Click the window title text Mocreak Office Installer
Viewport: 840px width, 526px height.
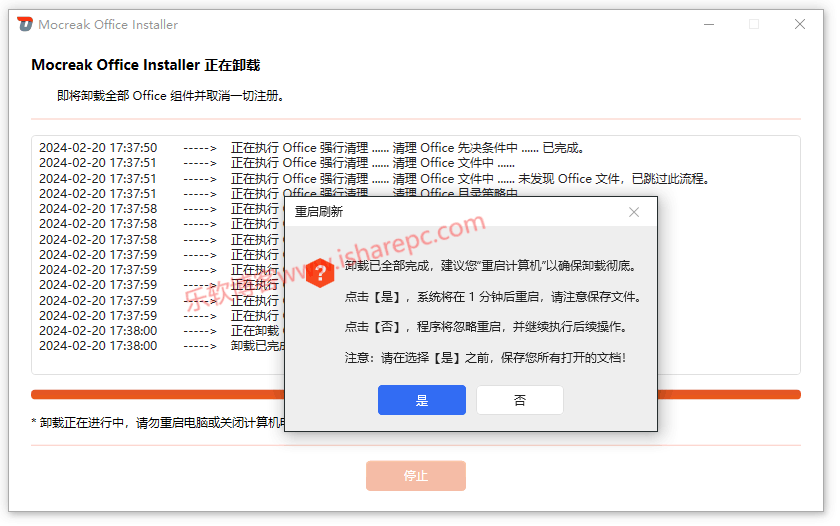108,25
